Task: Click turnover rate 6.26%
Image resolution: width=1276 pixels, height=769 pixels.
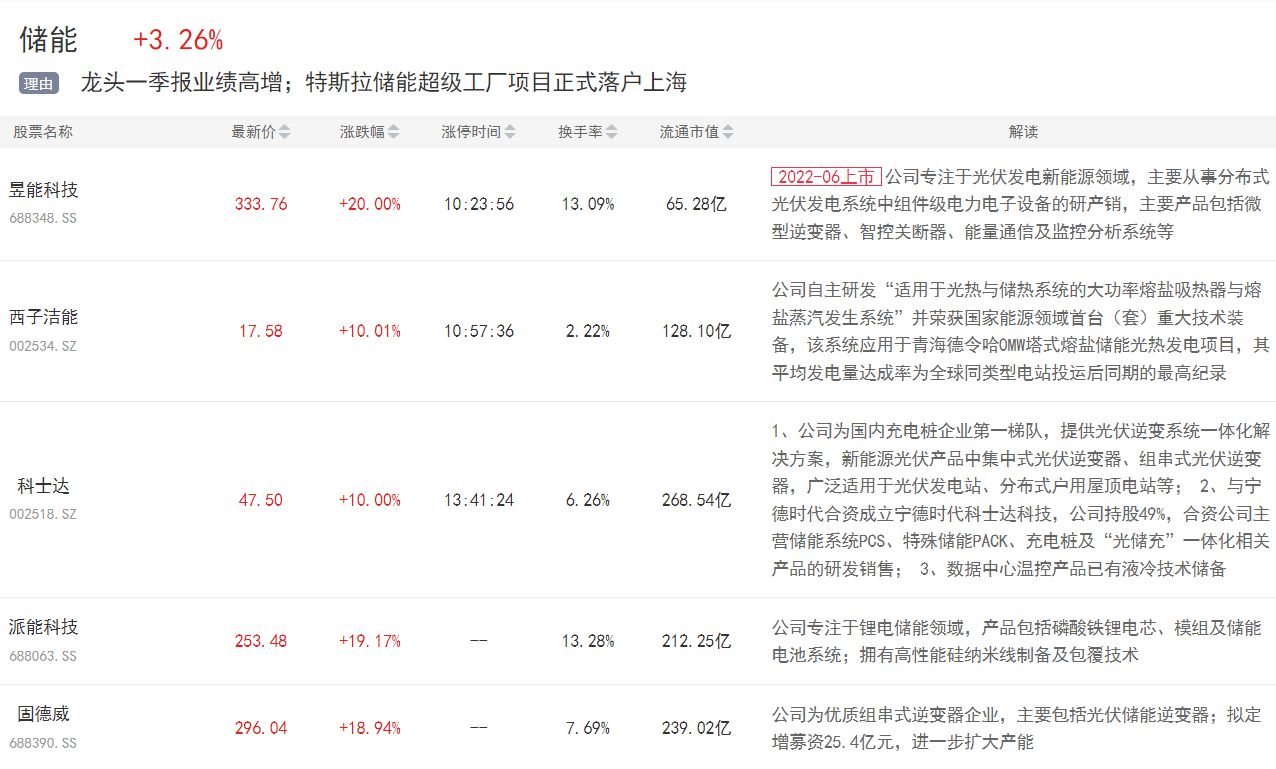Action: point(588,500)
